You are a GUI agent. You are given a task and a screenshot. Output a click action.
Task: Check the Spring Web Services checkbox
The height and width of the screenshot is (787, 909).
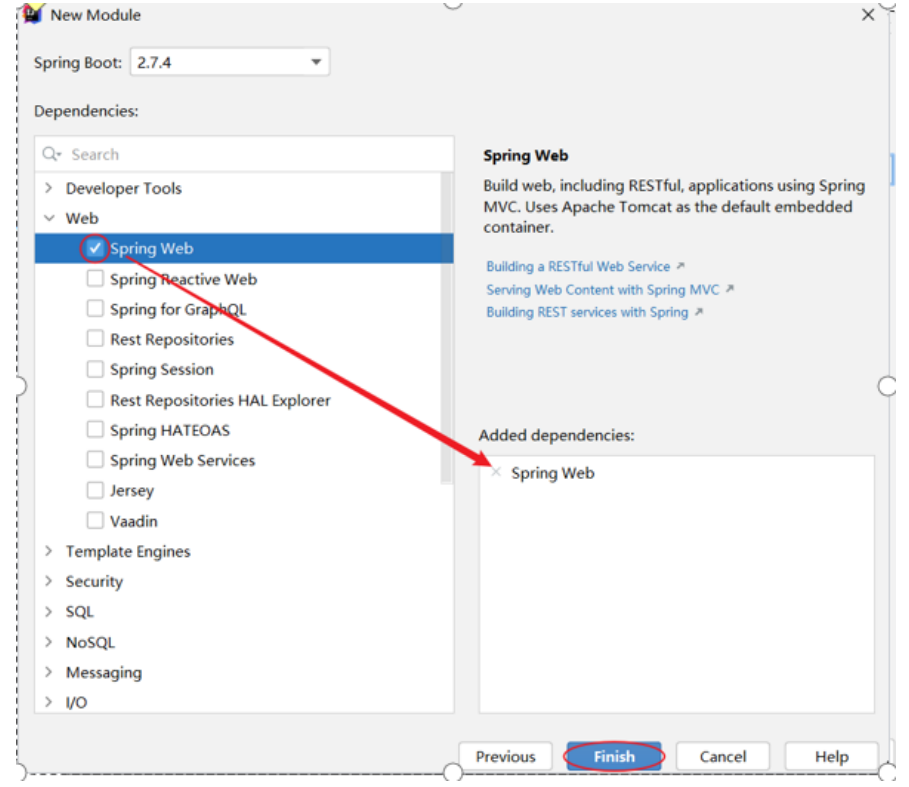pyautogui.click(x=94, y=460)
